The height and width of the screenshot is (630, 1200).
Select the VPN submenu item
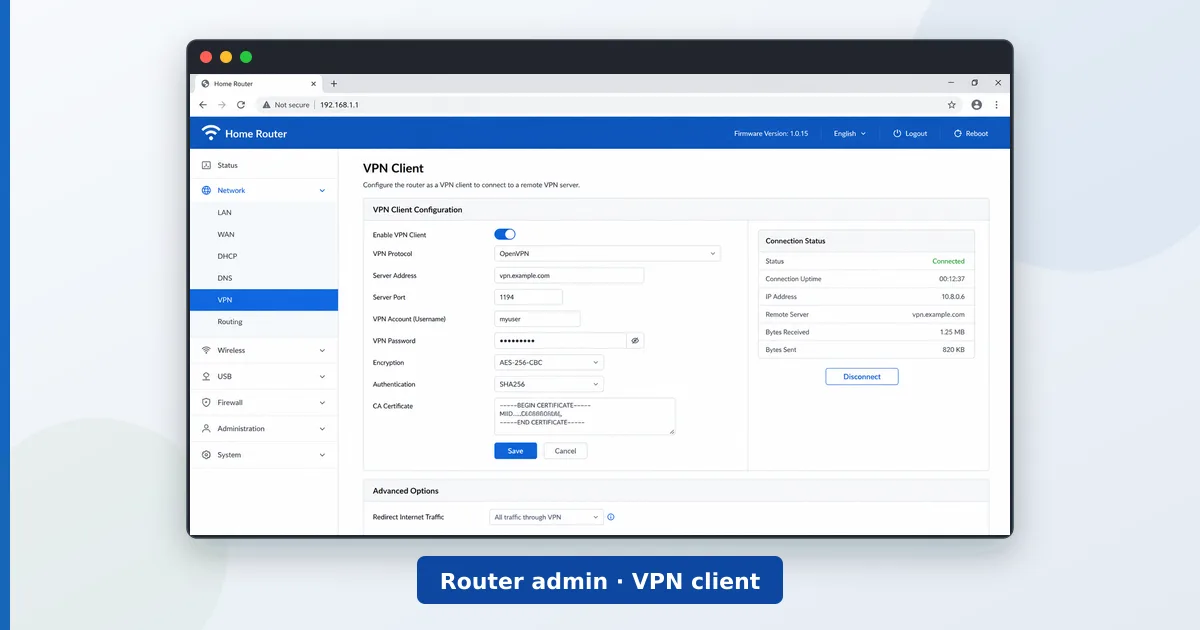264,300
